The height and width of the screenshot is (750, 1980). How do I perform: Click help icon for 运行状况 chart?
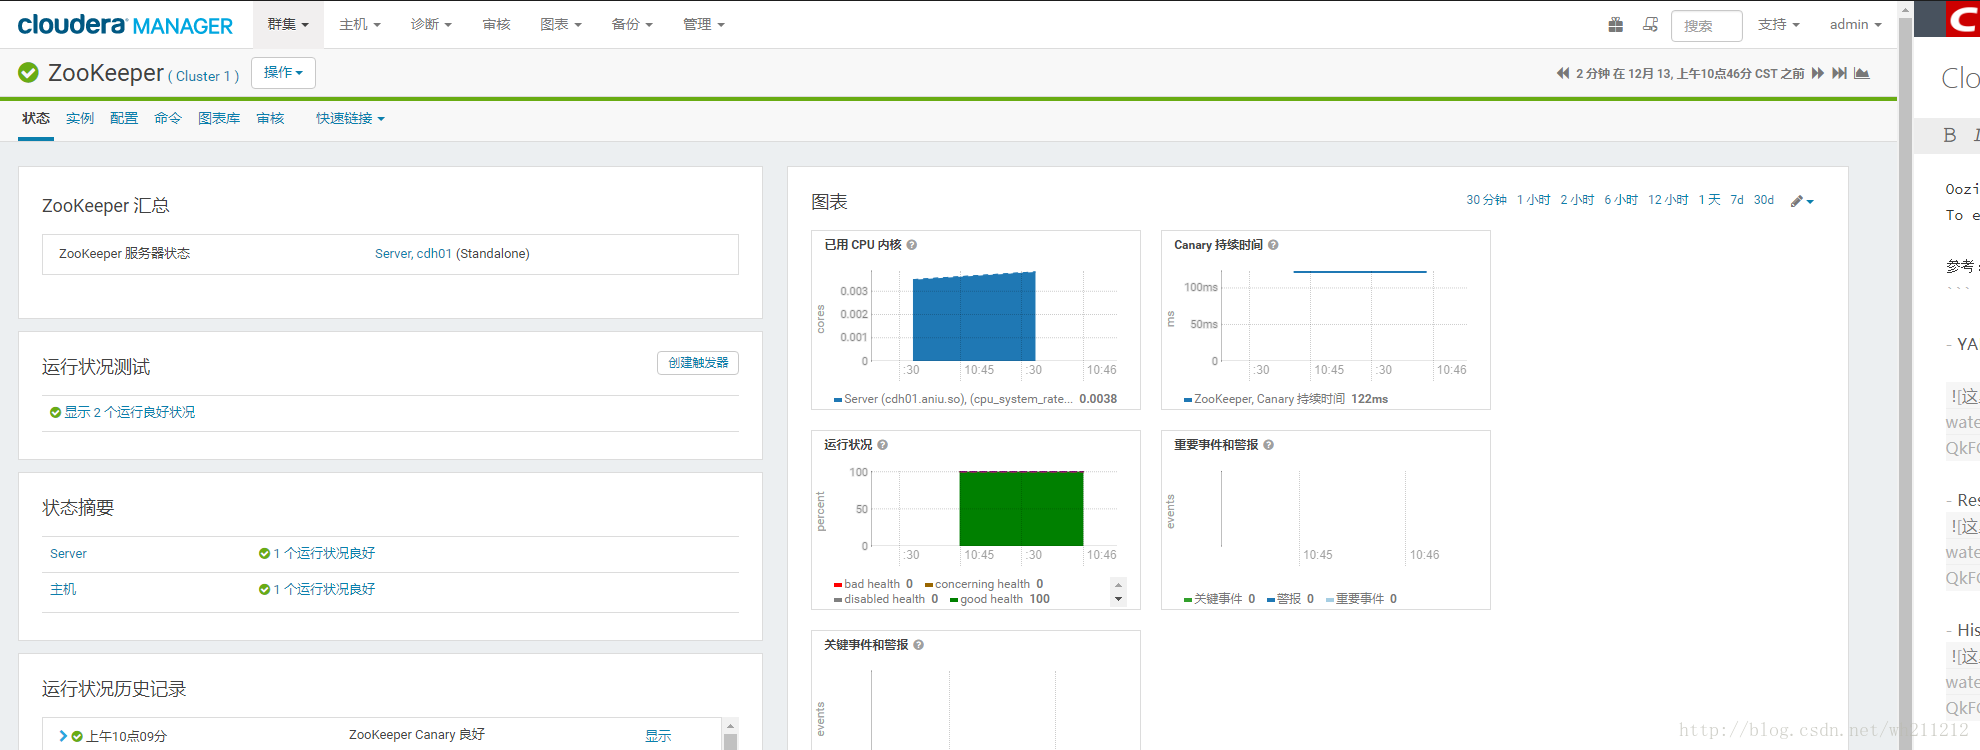[x=883, y=445]
